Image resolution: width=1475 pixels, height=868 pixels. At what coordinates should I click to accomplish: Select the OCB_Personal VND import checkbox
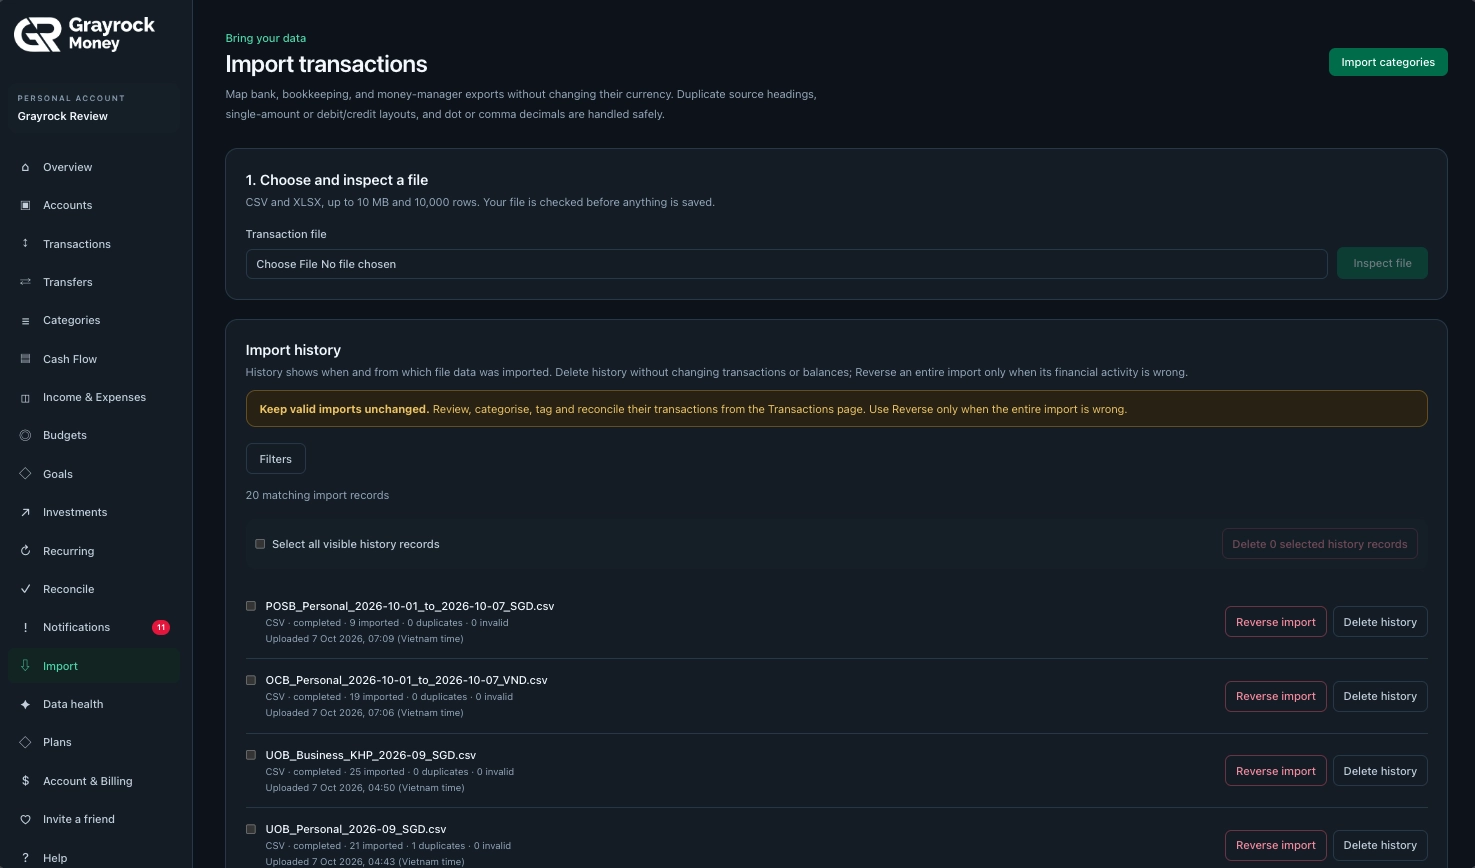pyautogui.click(x=251, y=679)
